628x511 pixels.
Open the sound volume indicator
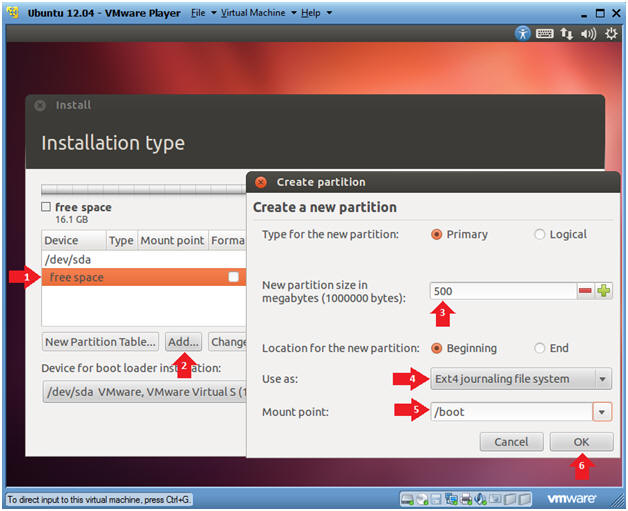coord(588,34)
